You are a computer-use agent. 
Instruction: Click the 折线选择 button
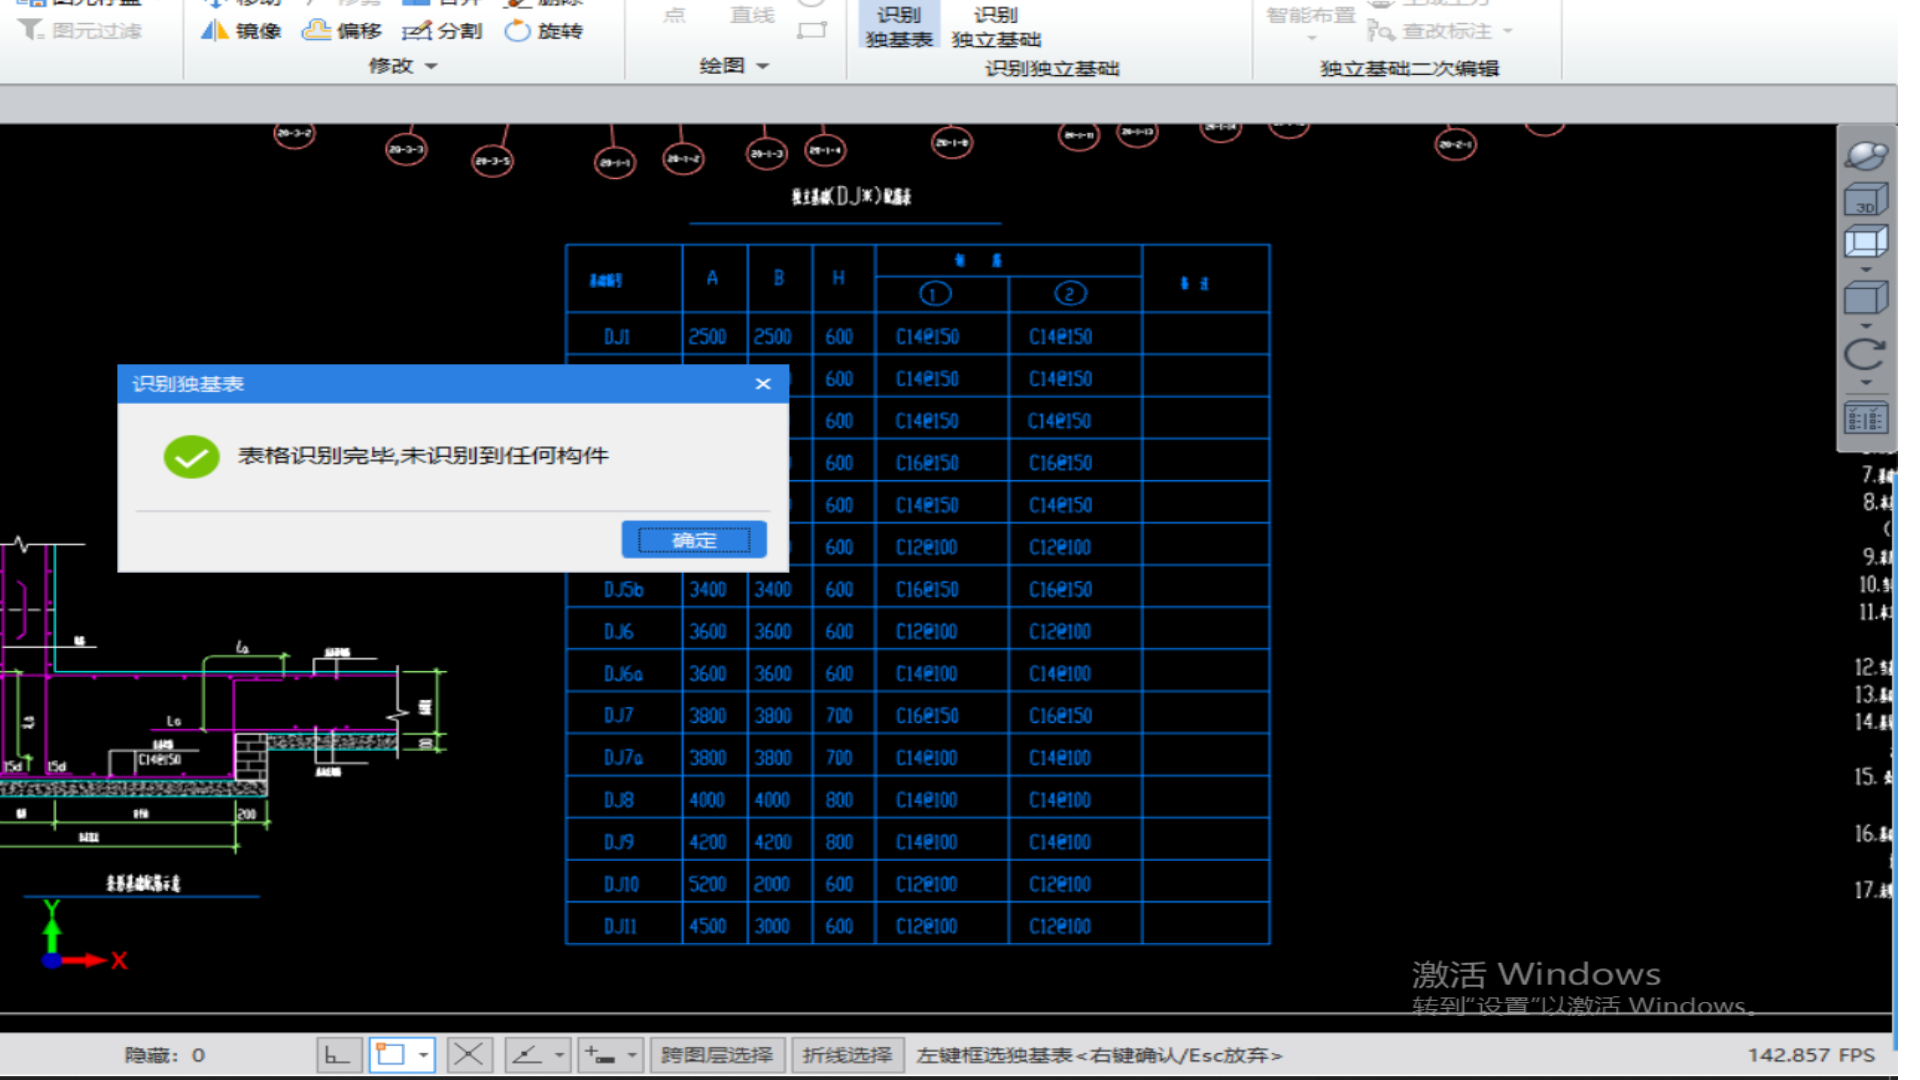[x=847, y=1055]
